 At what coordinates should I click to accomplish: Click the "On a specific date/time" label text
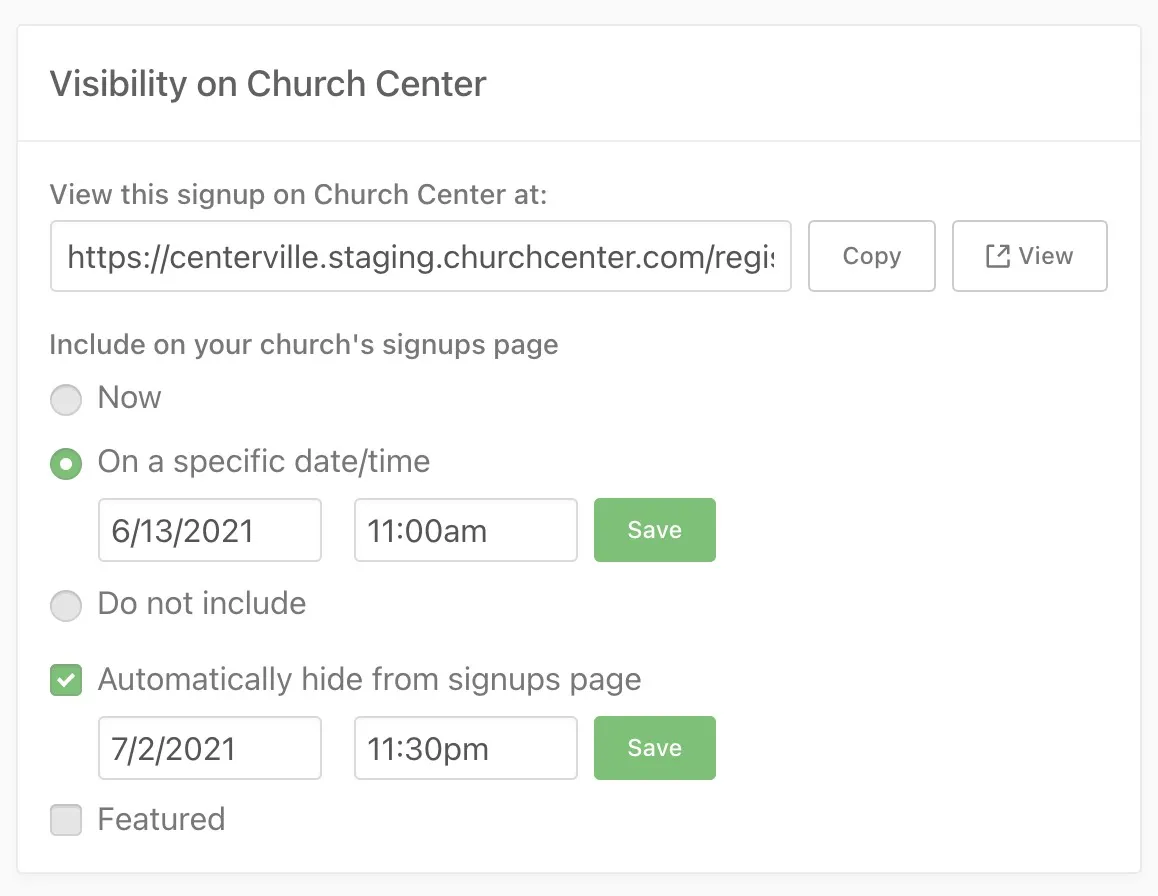pos(264,462)
